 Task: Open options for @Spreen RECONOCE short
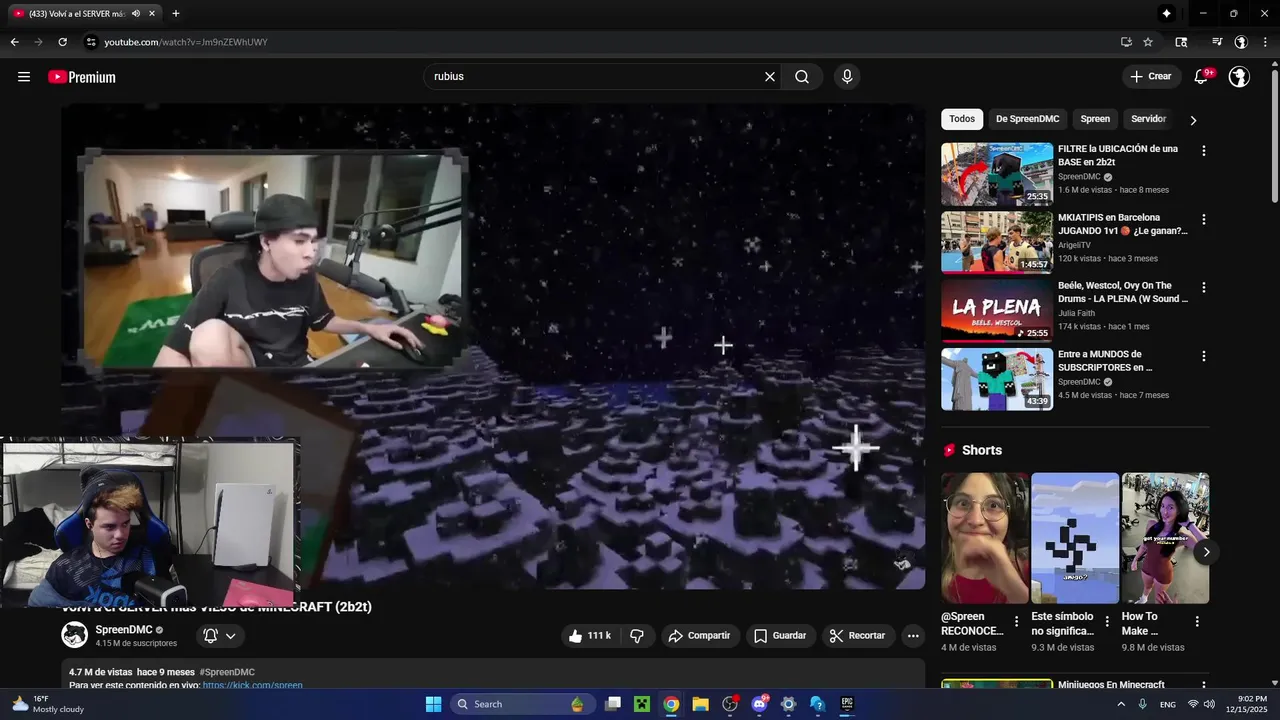(x=1017, y=621)
